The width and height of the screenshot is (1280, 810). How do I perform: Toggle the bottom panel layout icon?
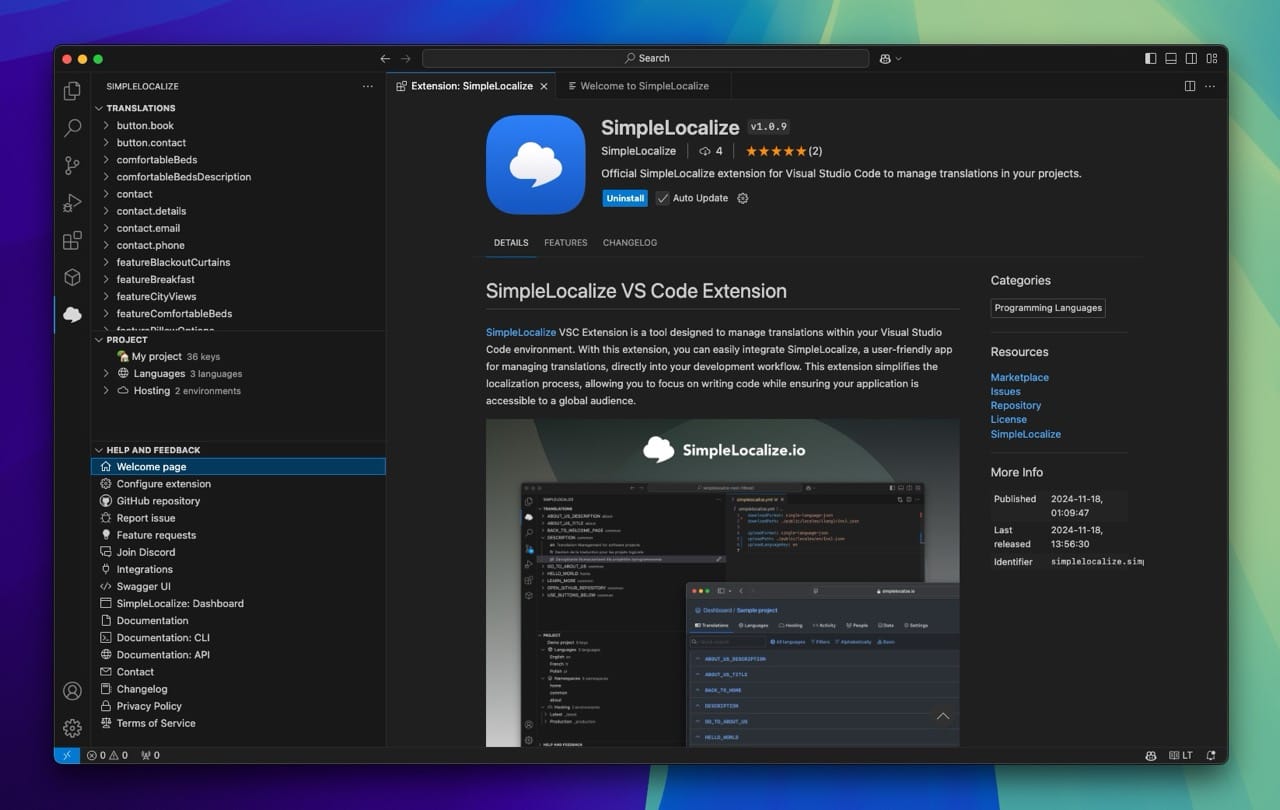pos(1171,58)
